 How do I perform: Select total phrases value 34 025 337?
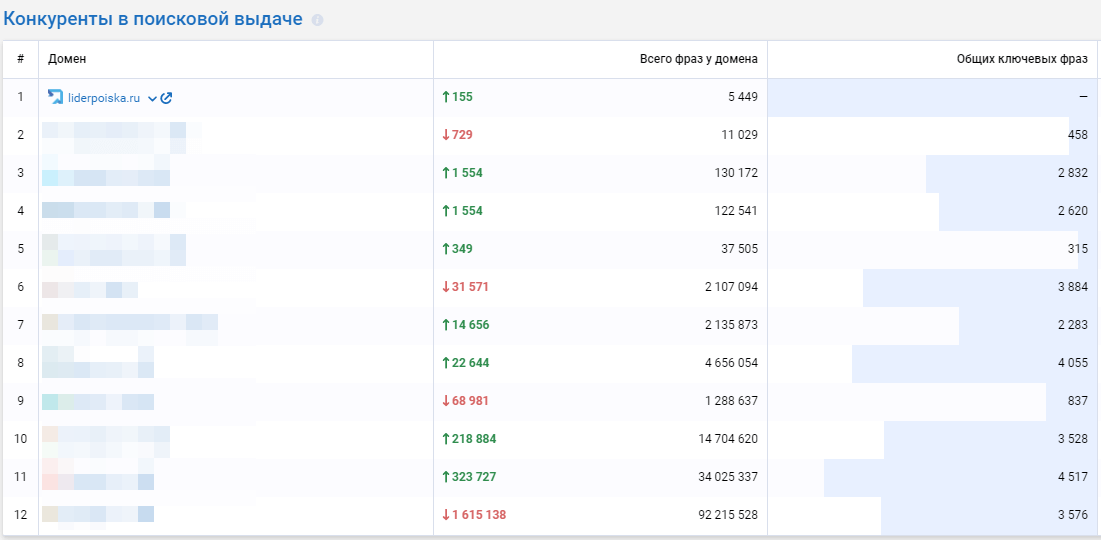pos(730,476)
